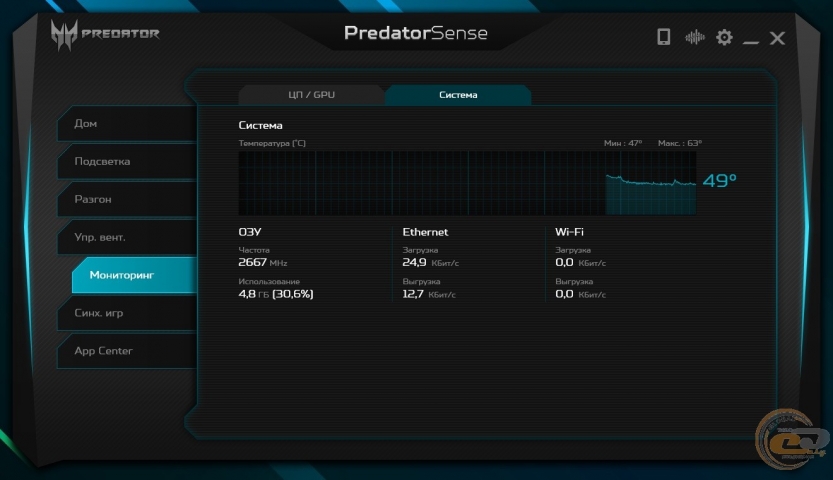The height and width of the screenshot is (480, 833).
Task: Open the sound waveform icon
Action: click(x=694, y=37)
